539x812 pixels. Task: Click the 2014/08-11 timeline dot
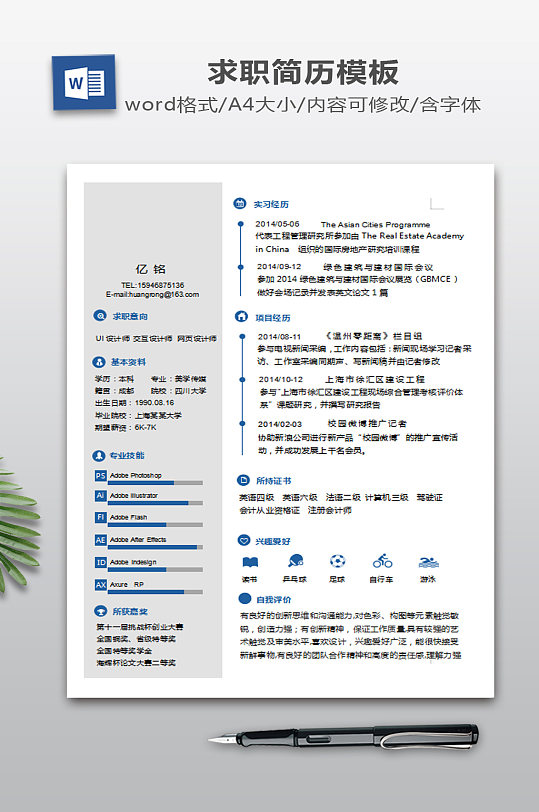[x=242, y=337]
